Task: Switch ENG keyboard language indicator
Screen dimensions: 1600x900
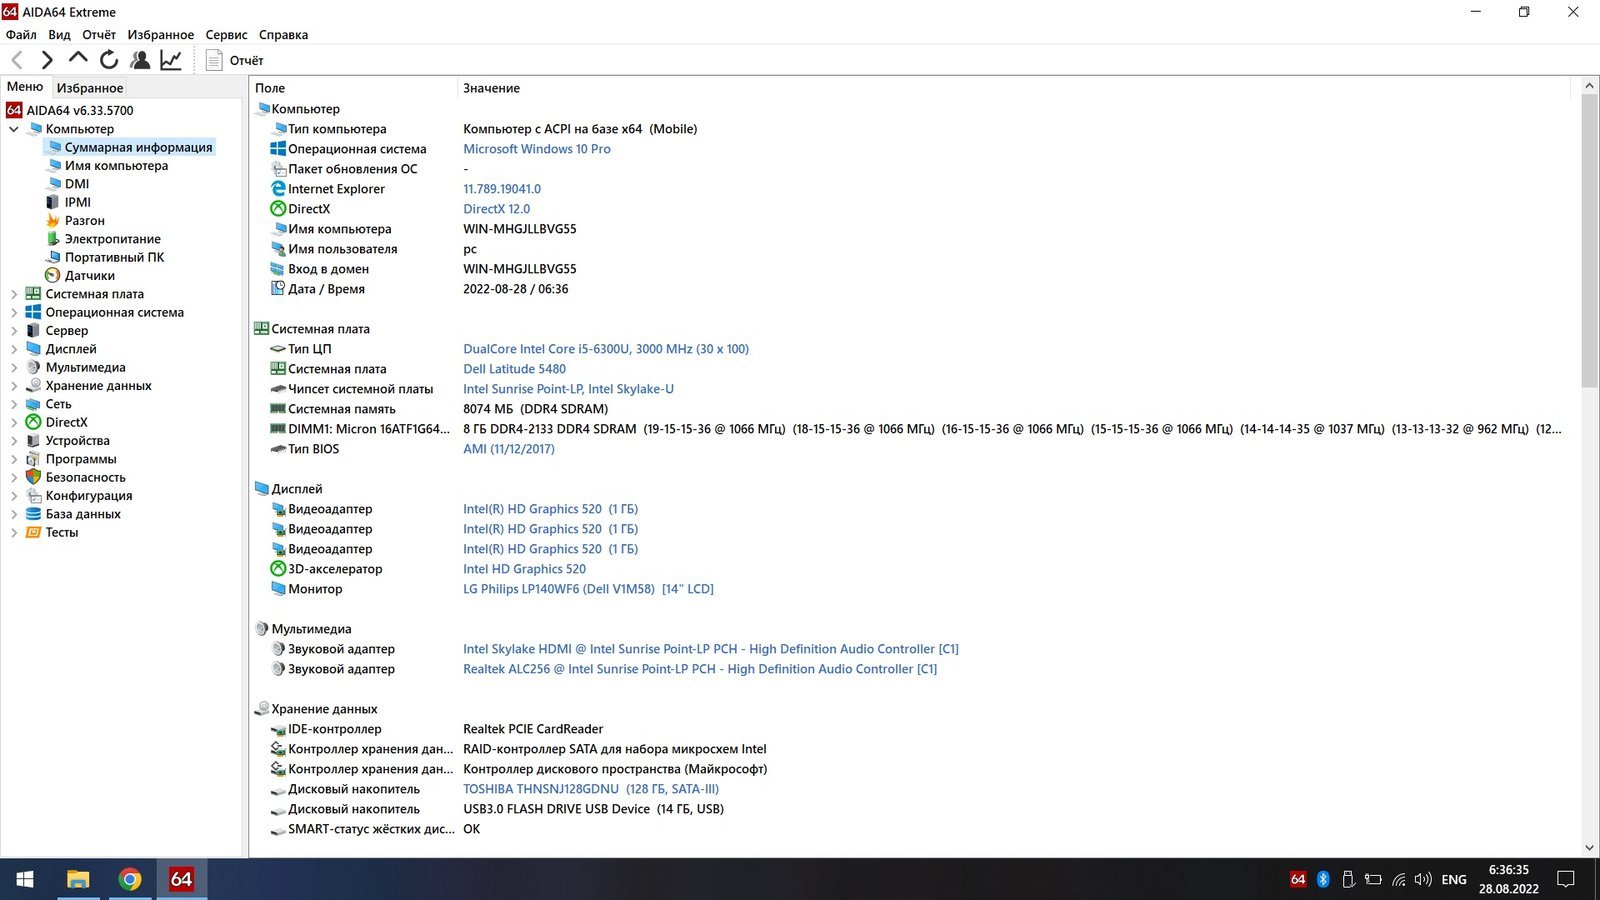Action: (x=1454, y=879)
